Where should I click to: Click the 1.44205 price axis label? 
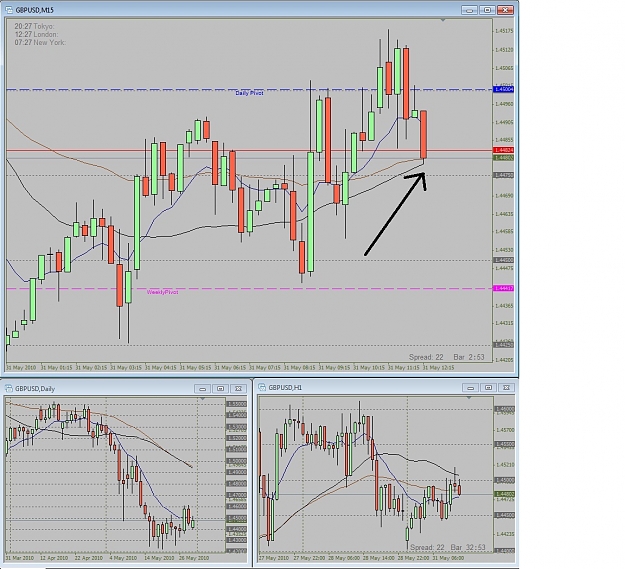point(504,360)
